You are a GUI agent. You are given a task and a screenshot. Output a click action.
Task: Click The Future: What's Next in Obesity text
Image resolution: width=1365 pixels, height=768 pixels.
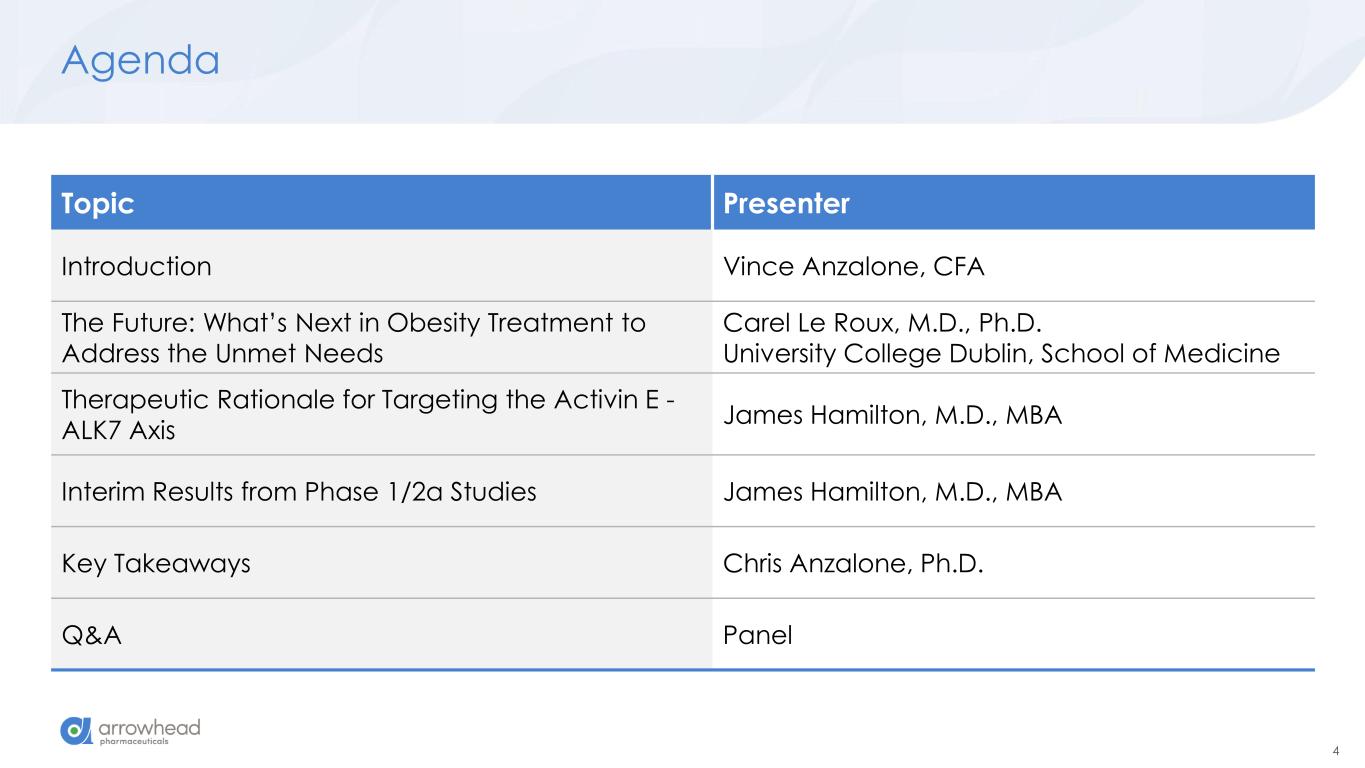coord(353,324)
